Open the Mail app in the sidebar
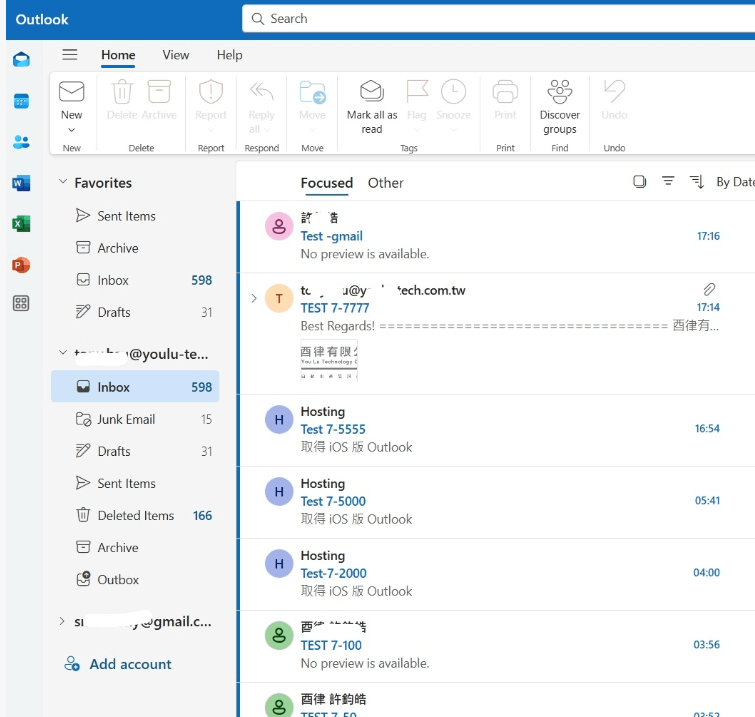Image resolution: width=755 pixels, height=717 pixels. pos(21,60)
